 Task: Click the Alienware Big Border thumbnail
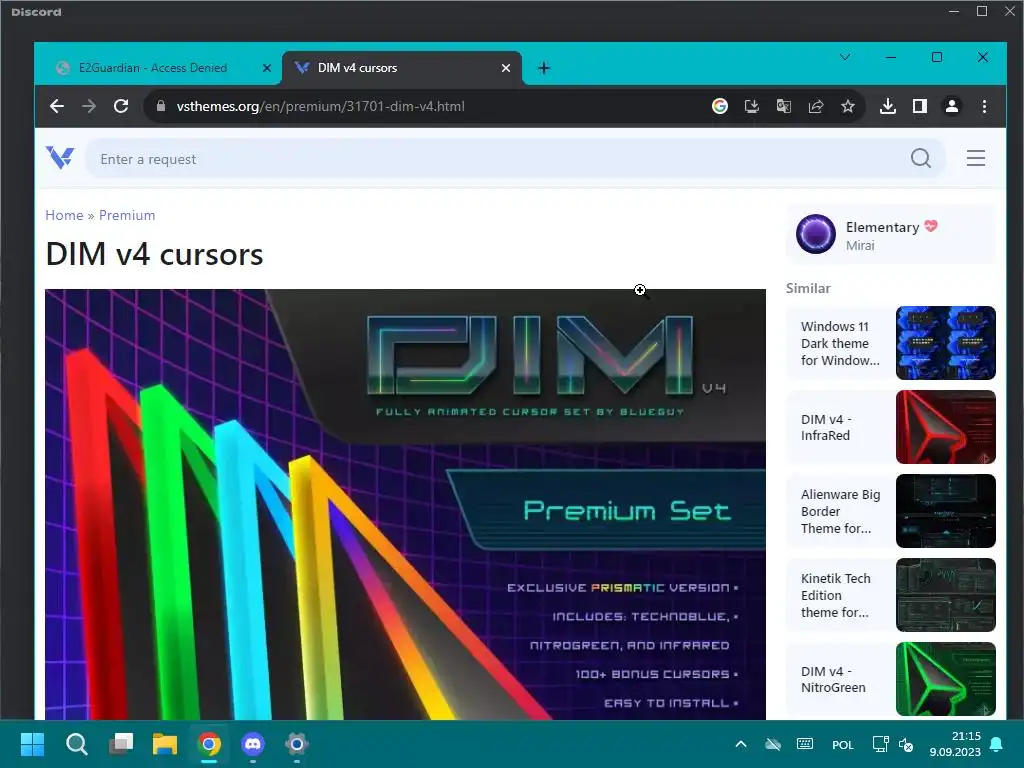946,511
